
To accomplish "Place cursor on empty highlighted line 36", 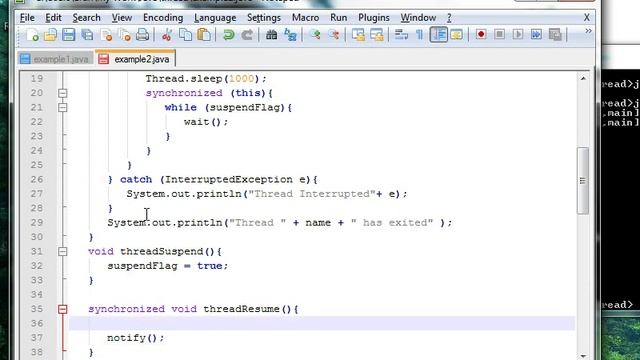I will pos(322,323).
